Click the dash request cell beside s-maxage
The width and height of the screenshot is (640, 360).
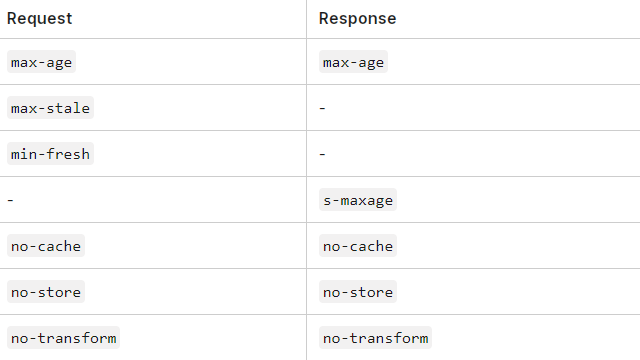click(x=10, y=200)
